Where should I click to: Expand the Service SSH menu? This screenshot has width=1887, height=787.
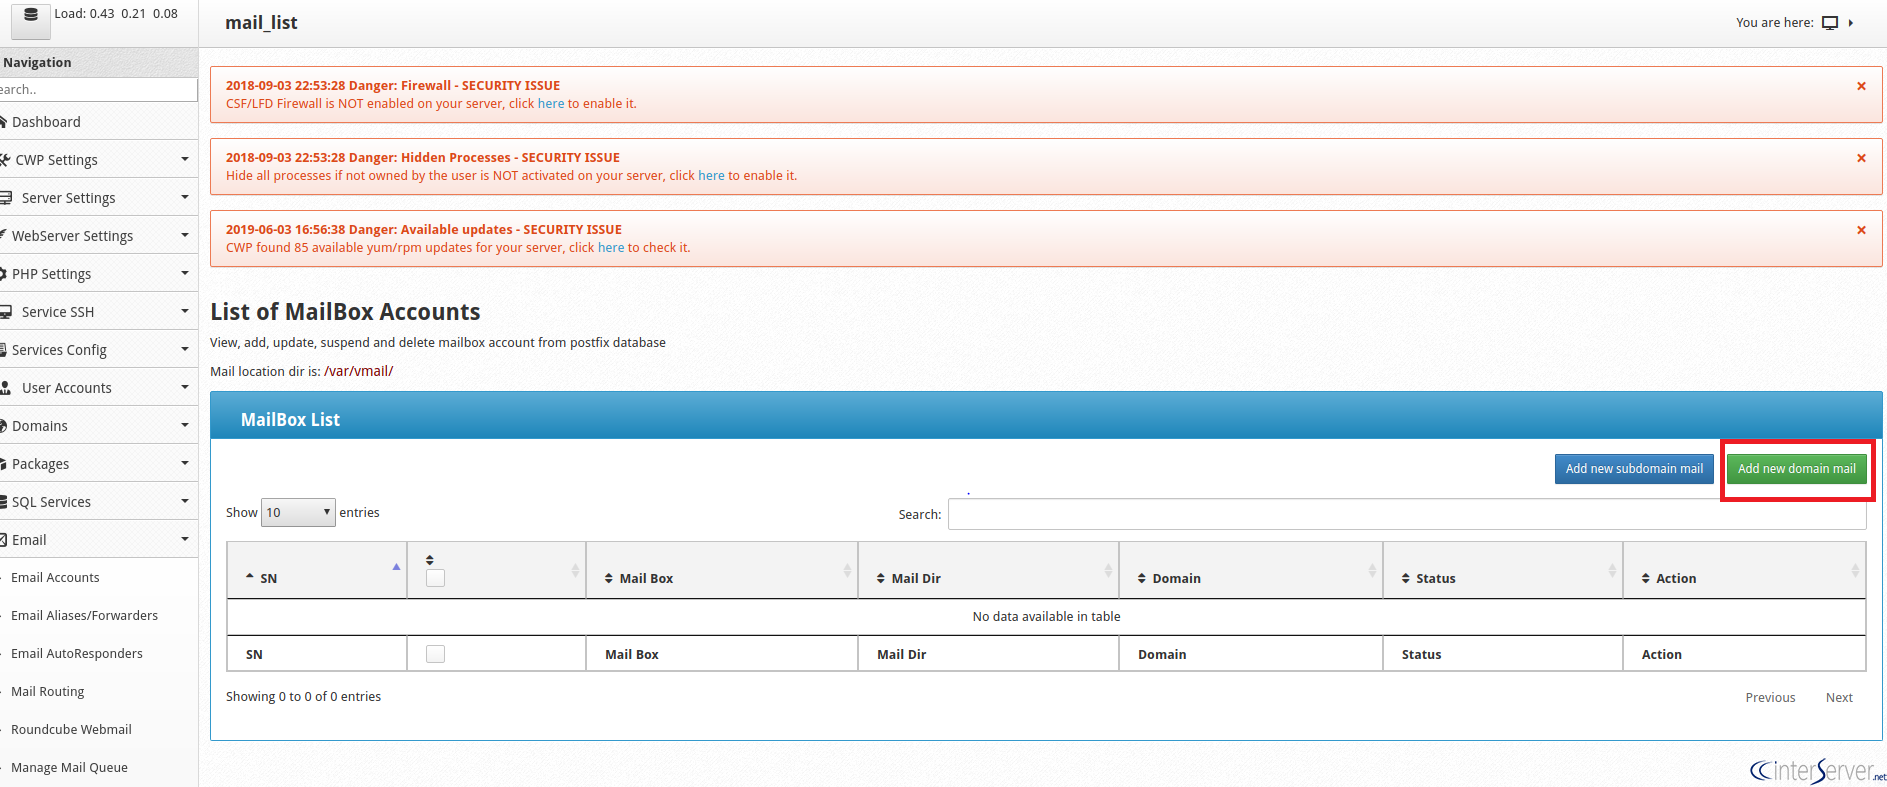point(185,312)
